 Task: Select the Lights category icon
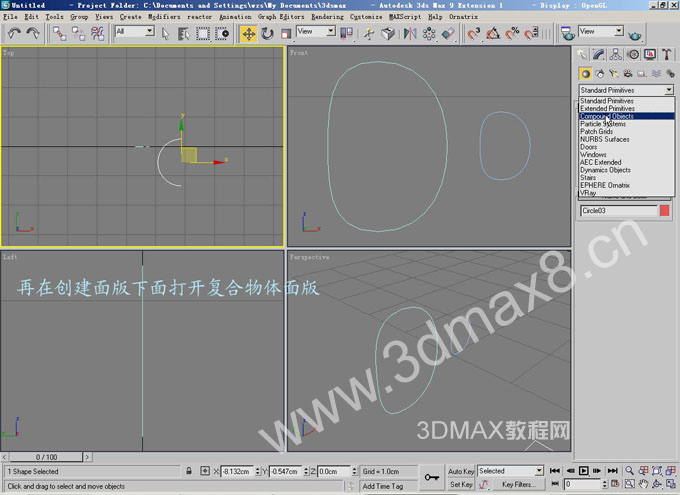pyautogui.click(x=614, y=74)
